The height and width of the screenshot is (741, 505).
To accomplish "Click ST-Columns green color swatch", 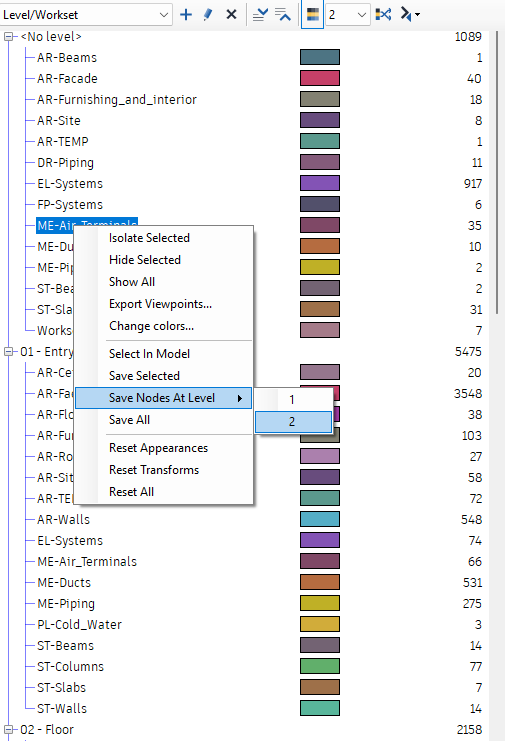I will point(320,666).
